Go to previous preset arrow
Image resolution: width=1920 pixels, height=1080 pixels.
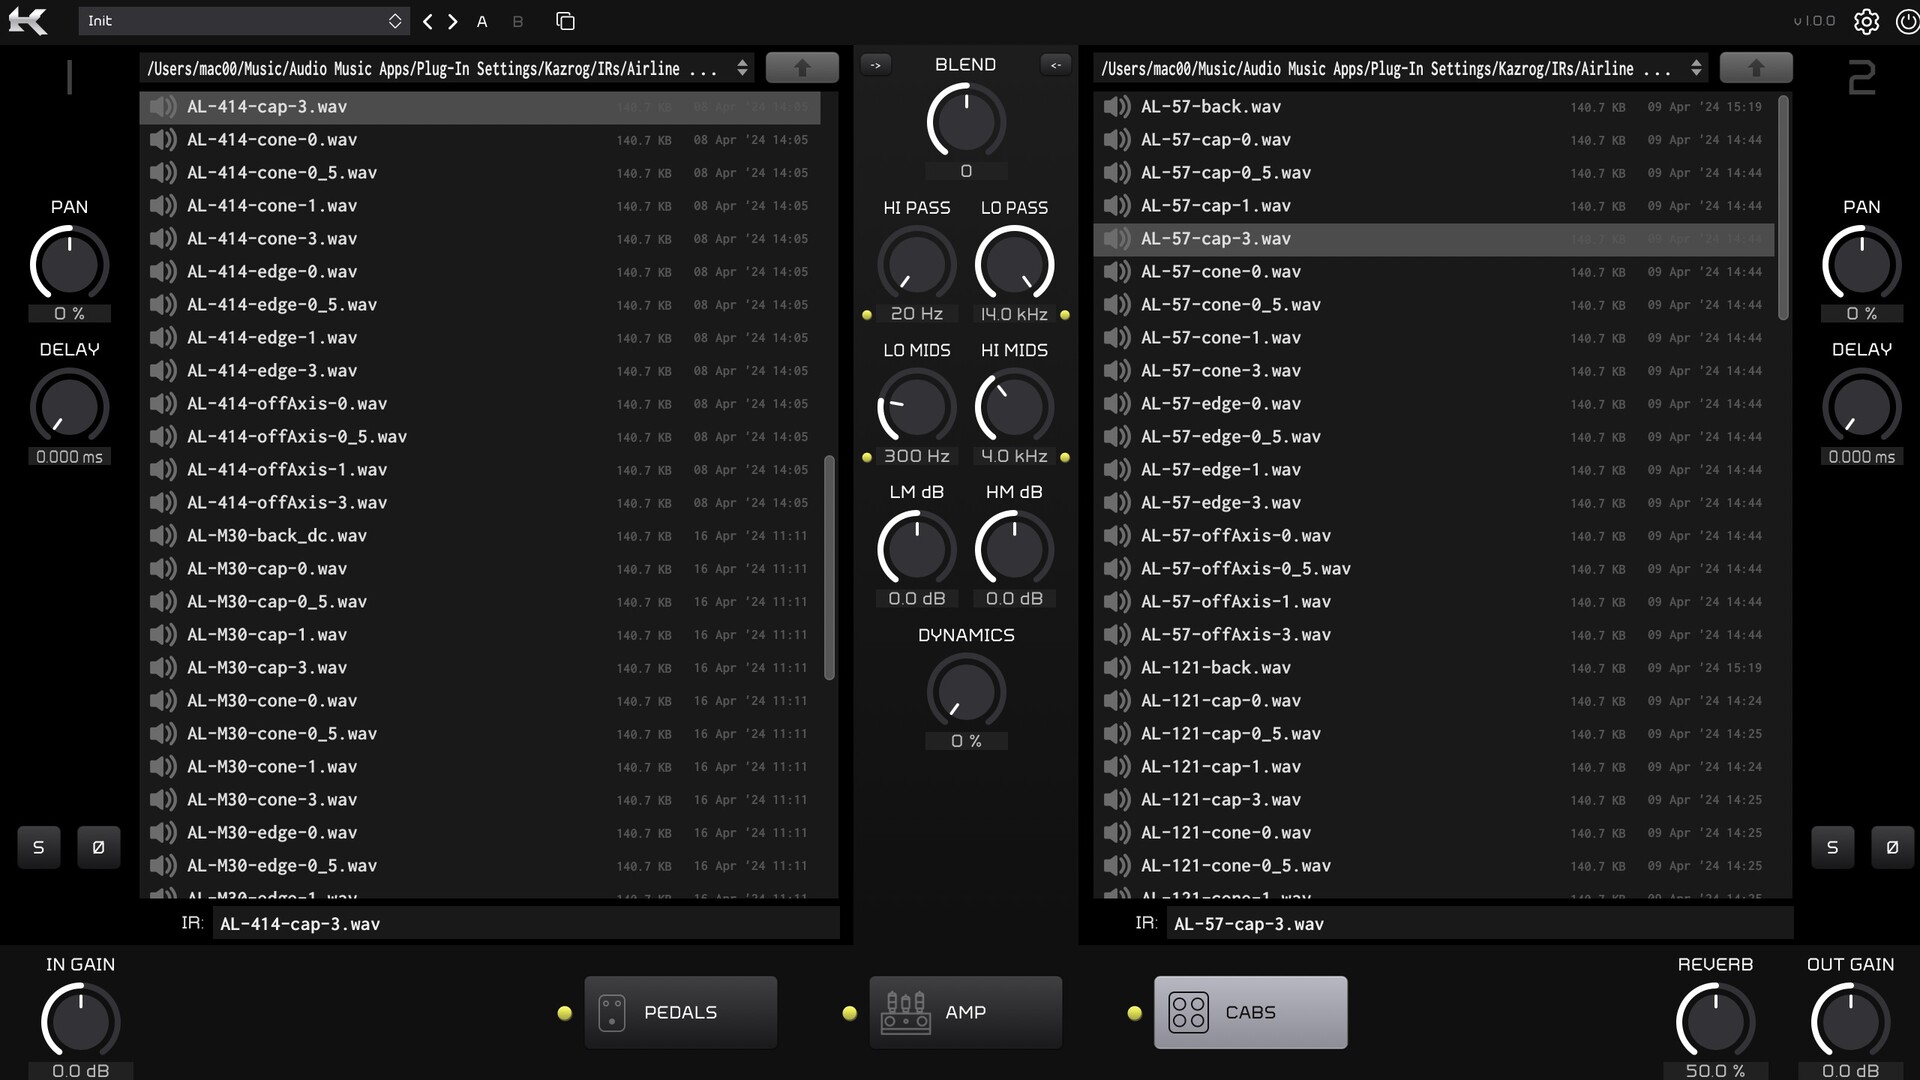[x=428, y=21]
